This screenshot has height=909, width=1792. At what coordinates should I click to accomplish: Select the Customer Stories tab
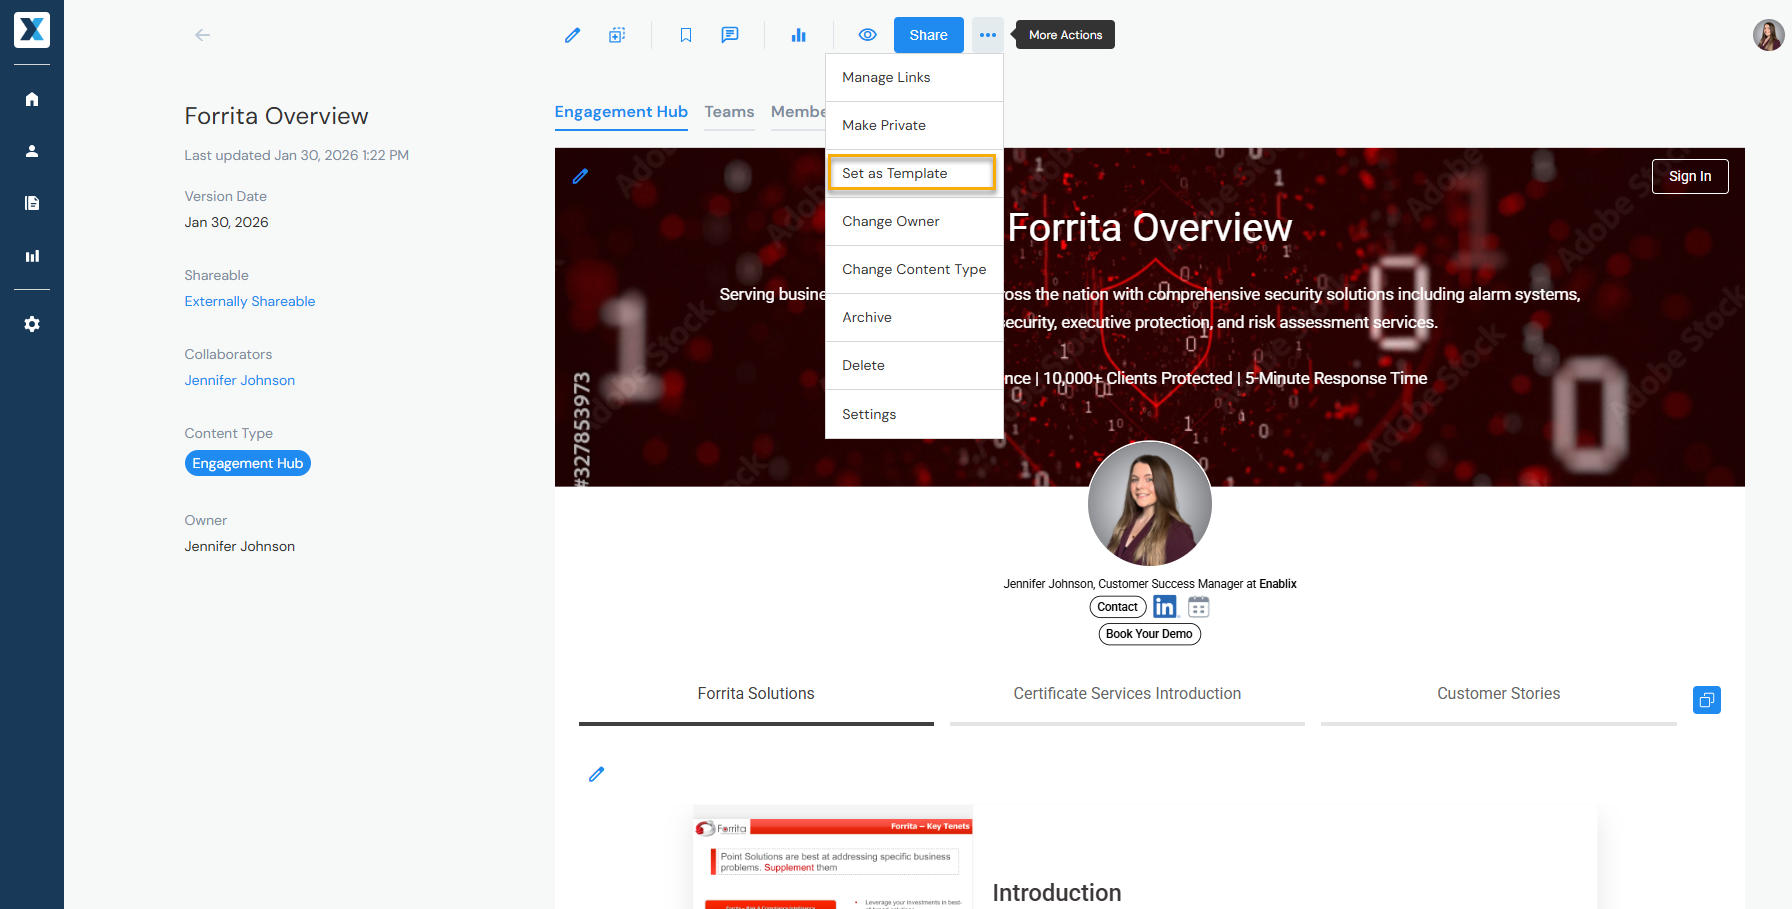pos(1498,694)
